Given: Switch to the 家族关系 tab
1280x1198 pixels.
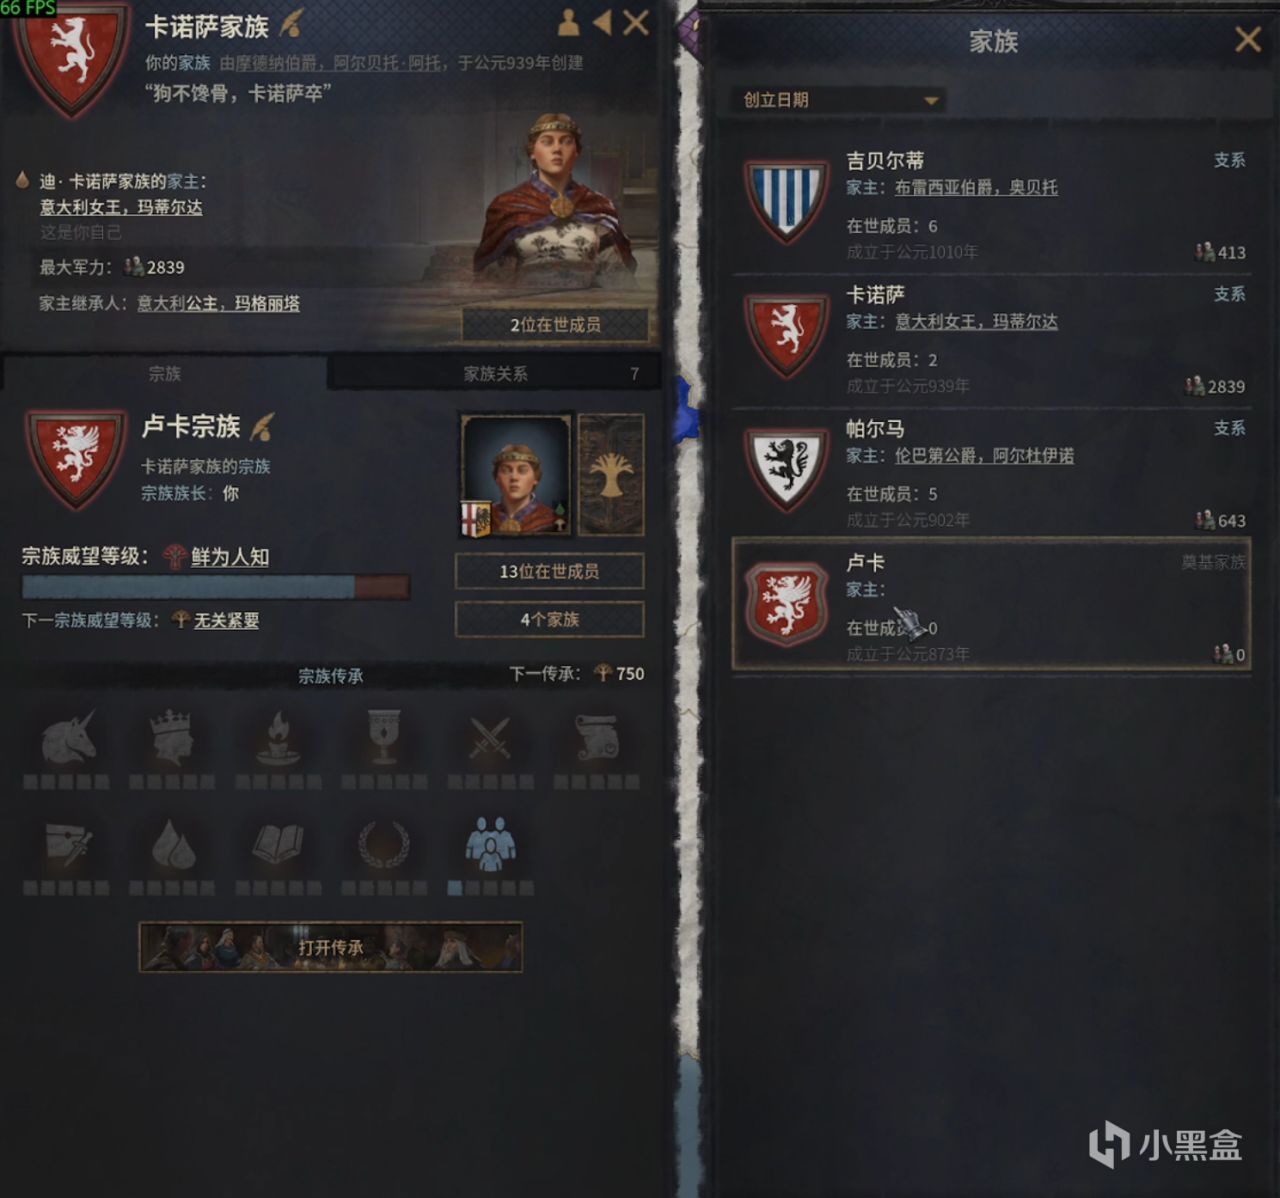Looking at the screenshot, I should pyautogui.click(x=495, y=374).
